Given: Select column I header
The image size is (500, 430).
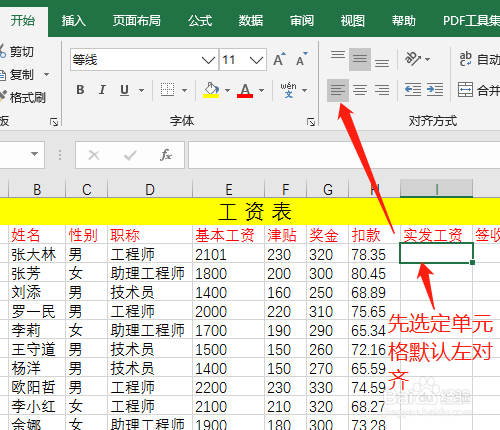Looking at the screenshot, I should pyautogui.click(x=436, y=189).
